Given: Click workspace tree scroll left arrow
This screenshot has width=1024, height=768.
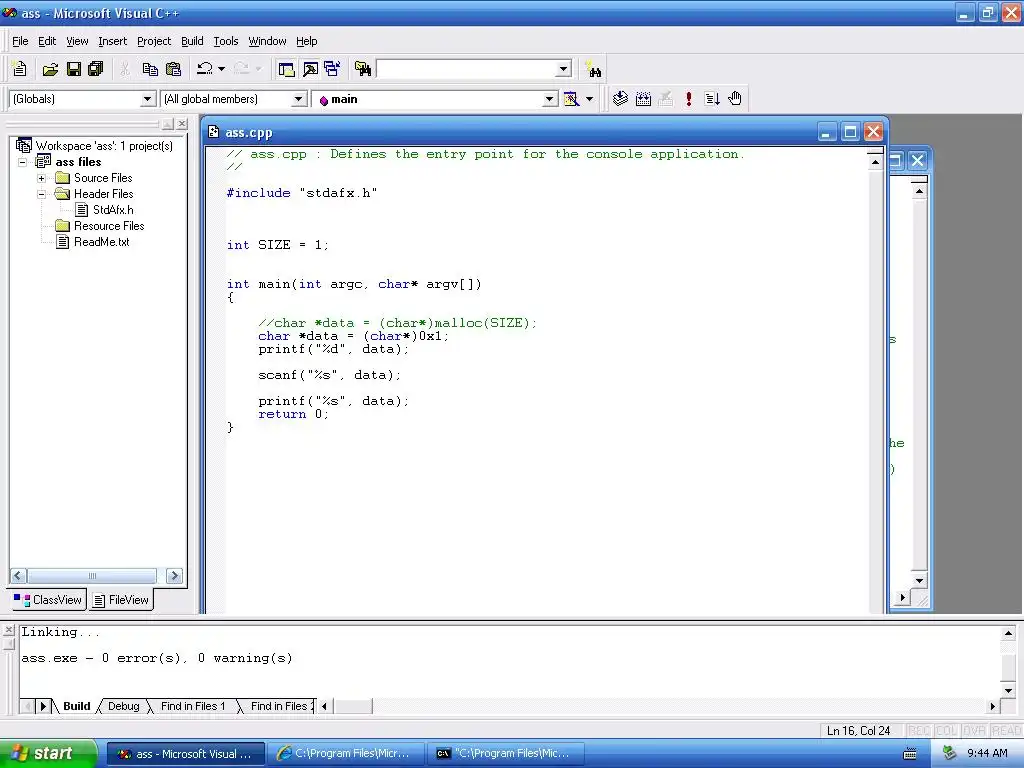Looking at the screenshot, I should pyautogui.click(x=18, y=575).
